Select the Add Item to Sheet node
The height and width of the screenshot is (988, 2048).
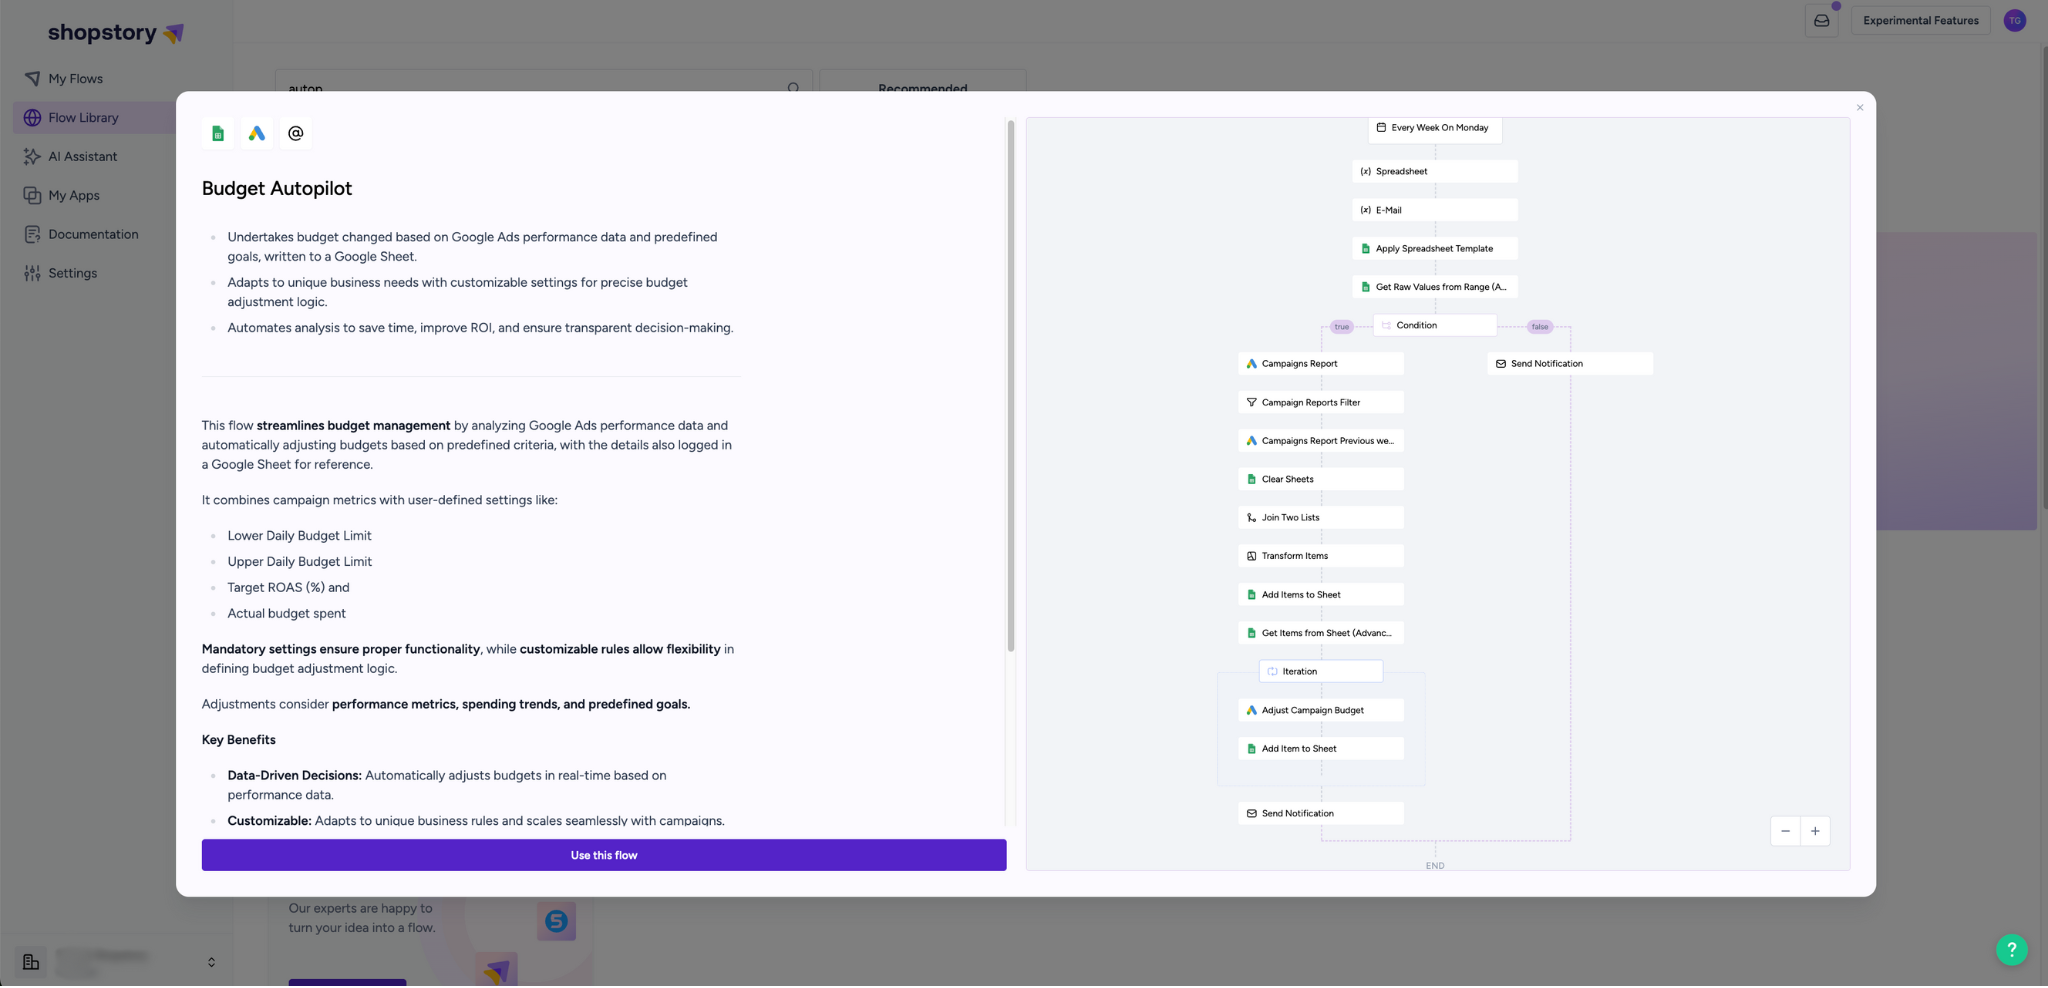[1321, 749]
